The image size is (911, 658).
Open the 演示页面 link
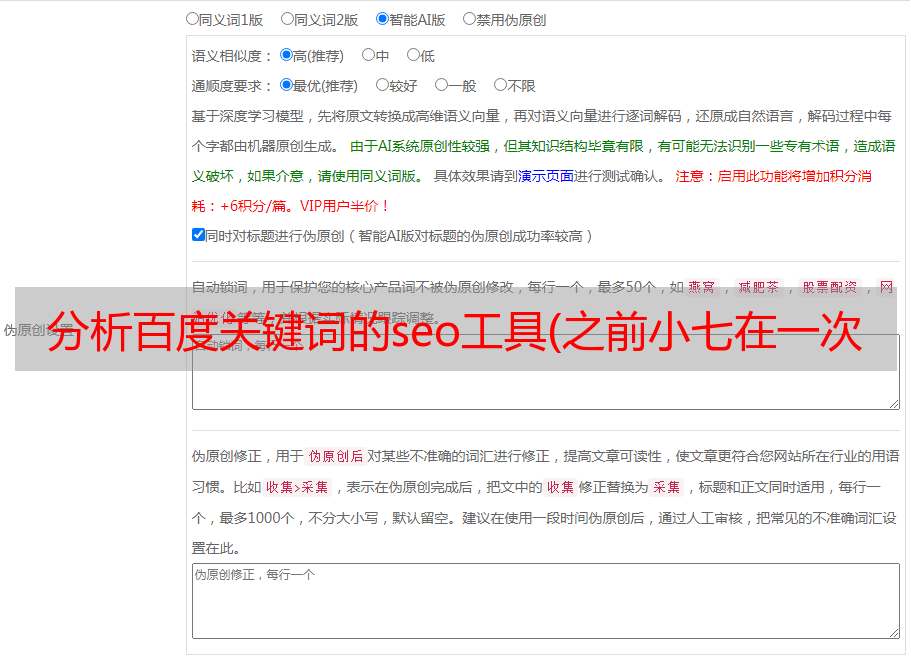pos(546,176)
